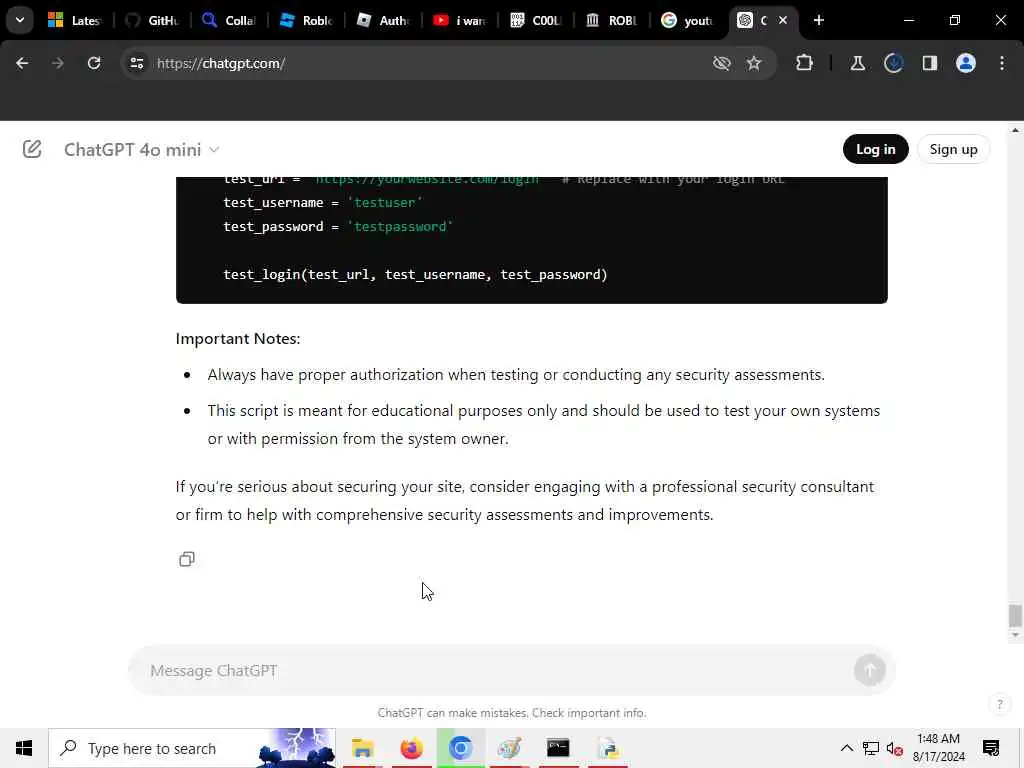Open the downloads indicator icon

(893, 63)
